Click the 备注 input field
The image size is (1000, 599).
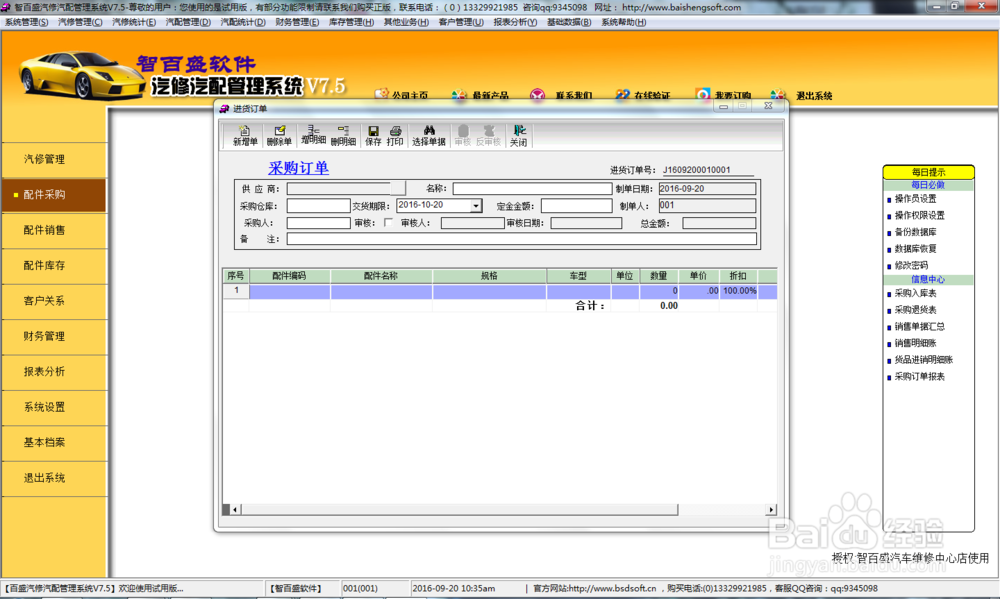(522, 239)
